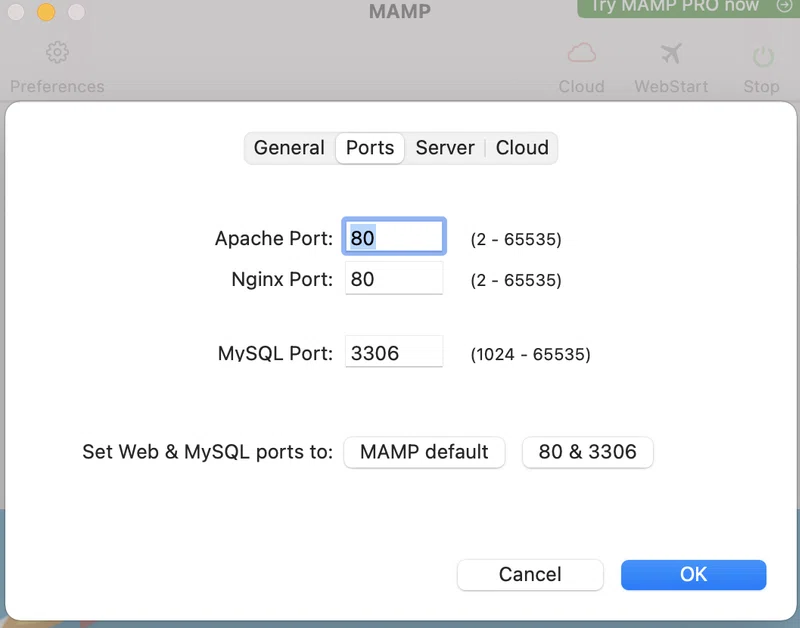Open the Cloud toolbar icon

coord(582,53)
